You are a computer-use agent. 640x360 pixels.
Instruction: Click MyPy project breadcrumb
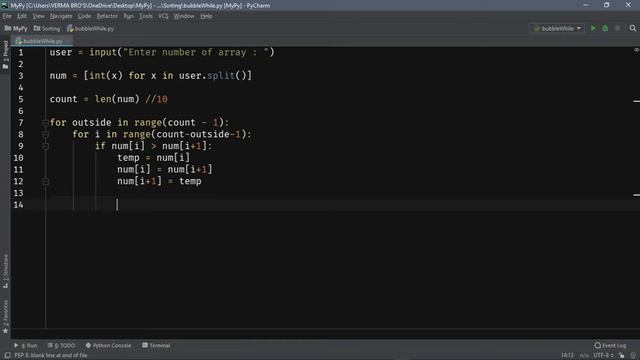[16, 29]
